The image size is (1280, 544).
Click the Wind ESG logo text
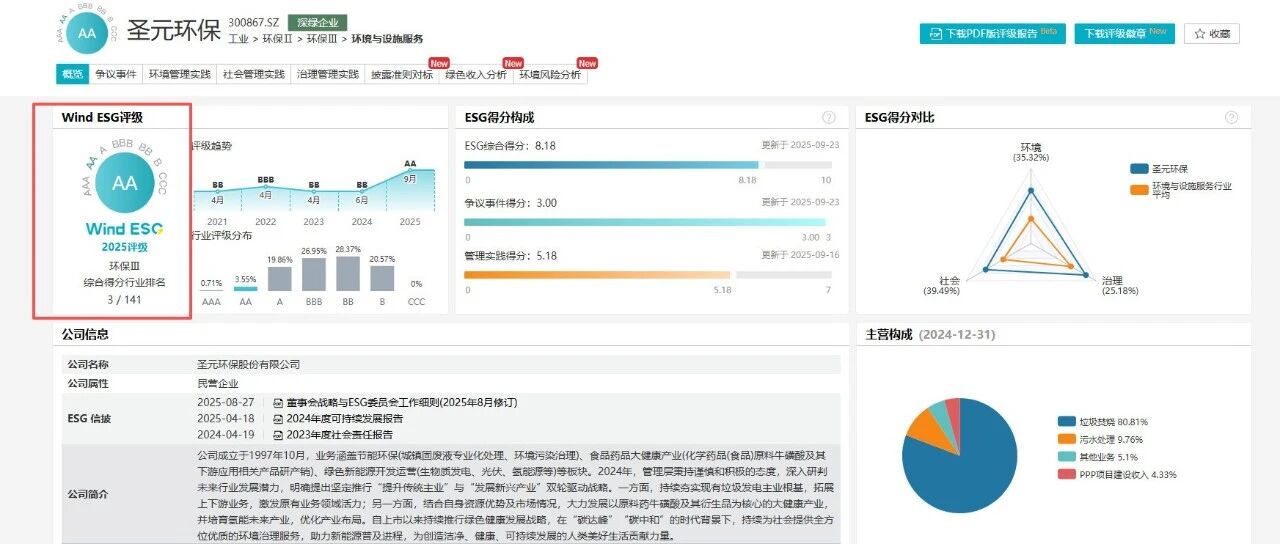125,229
